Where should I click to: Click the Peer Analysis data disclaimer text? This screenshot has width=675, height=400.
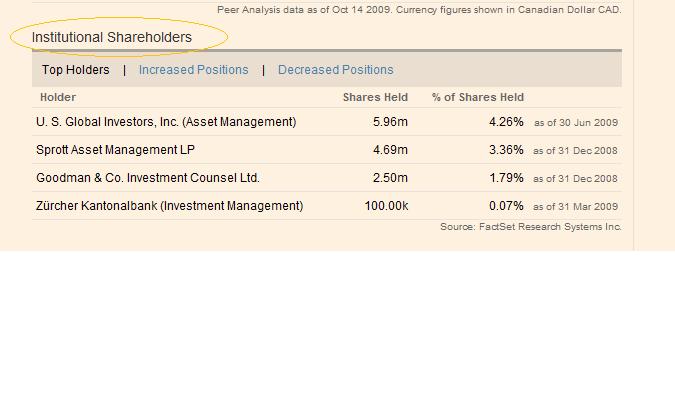point(419,10)
